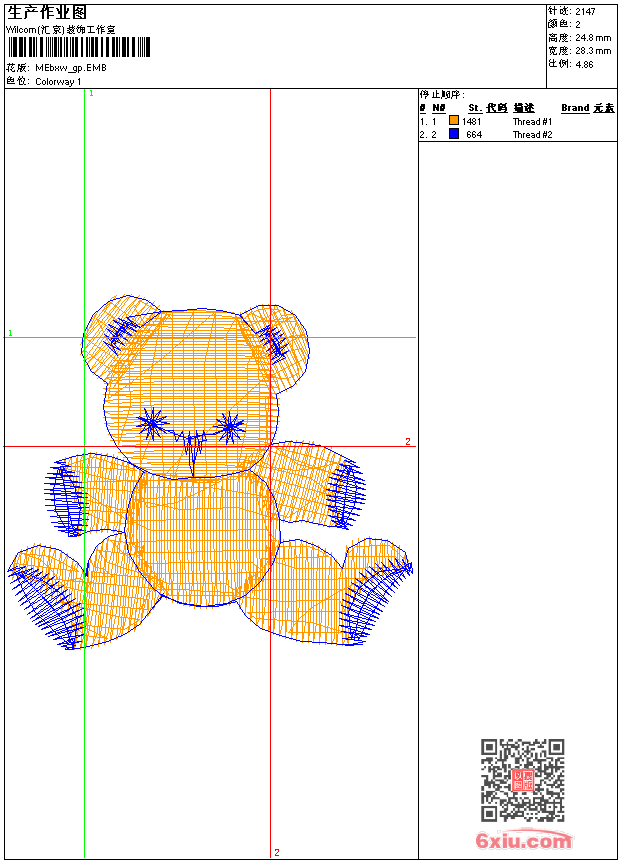Click the Colorway 1 label

58,81
